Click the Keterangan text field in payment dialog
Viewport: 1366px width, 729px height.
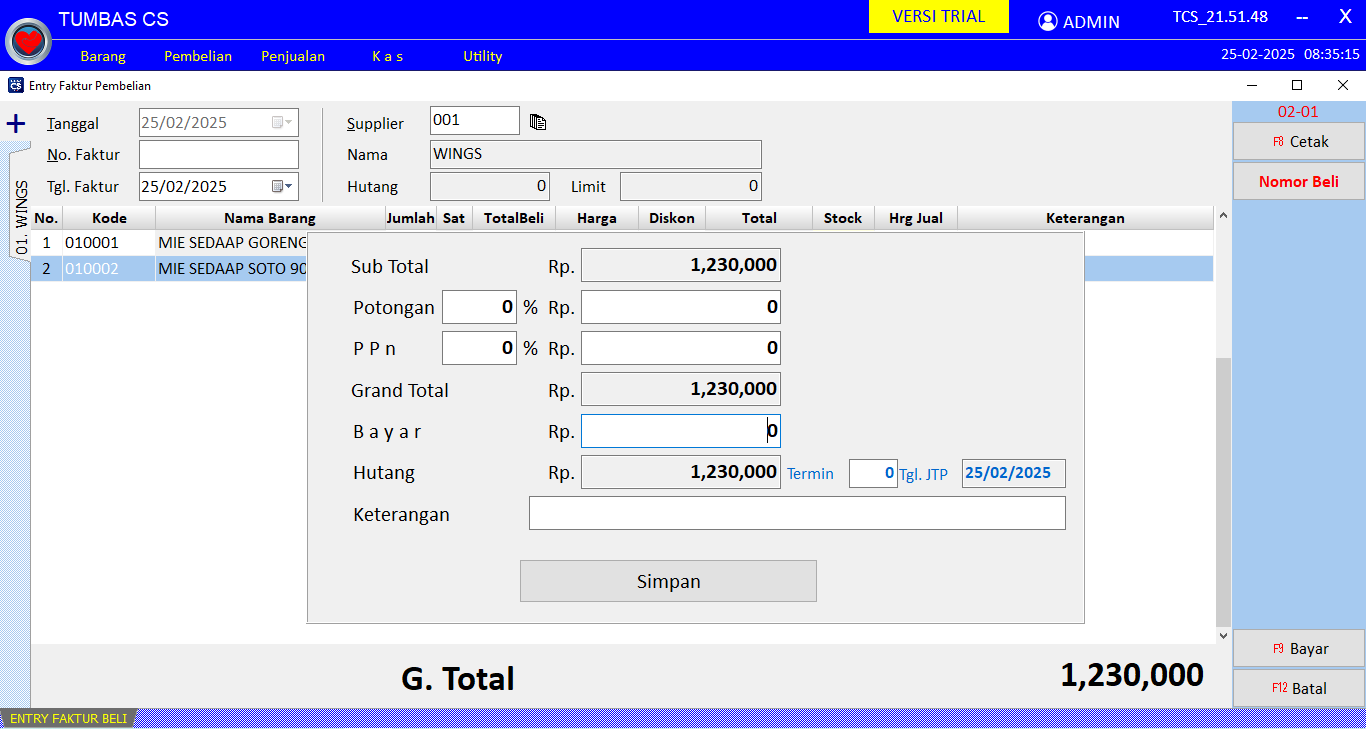797,513
